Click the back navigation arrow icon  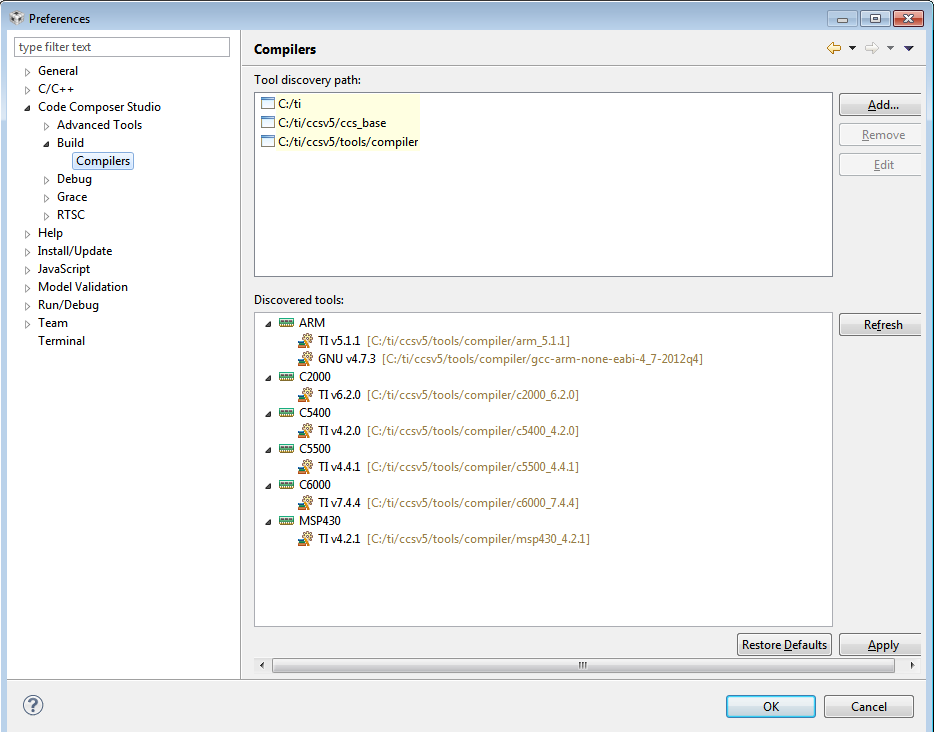click(833, 48)
